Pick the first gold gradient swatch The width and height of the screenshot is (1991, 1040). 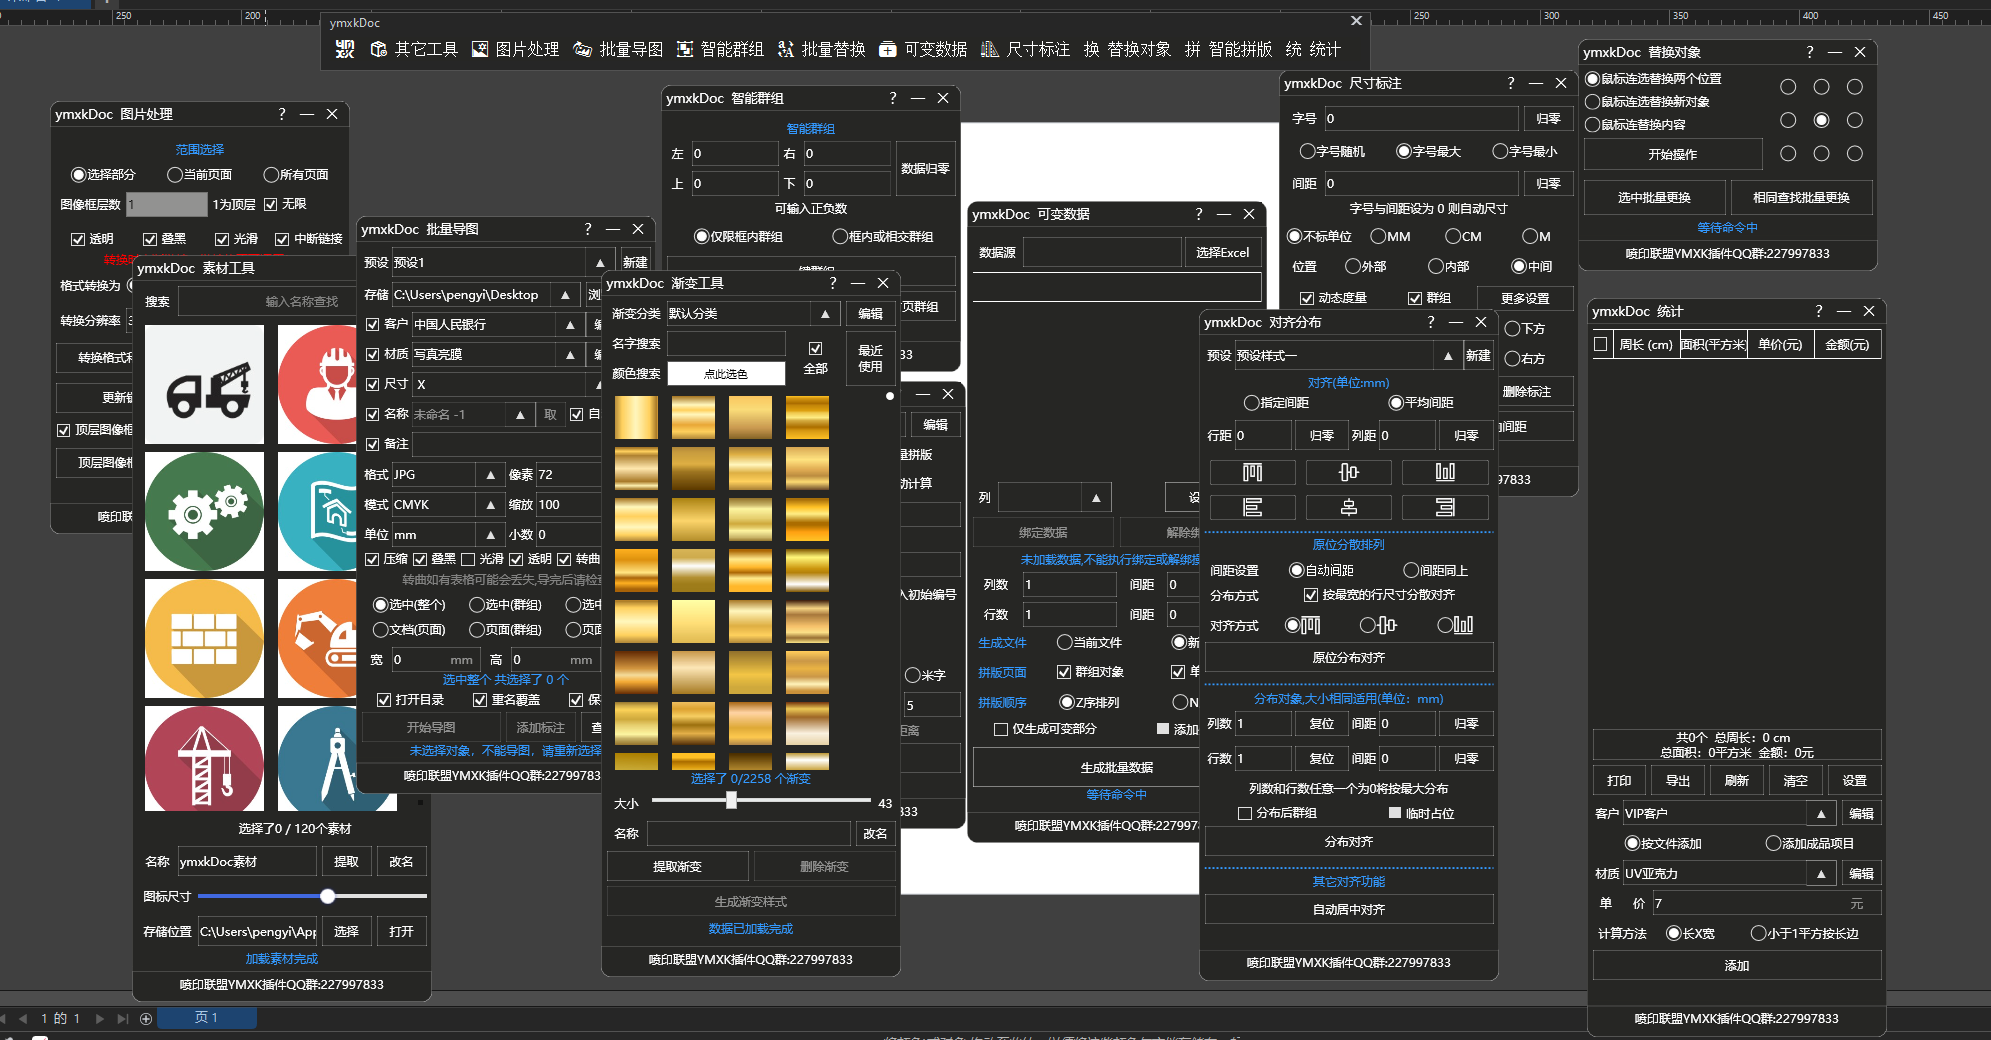tap(636, 417)
